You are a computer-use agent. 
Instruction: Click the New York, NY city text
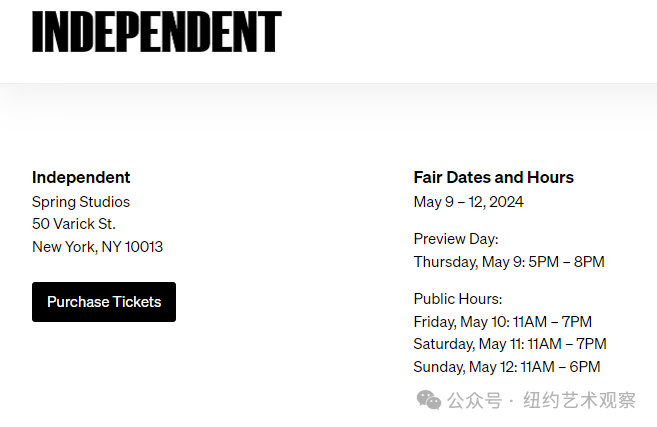click(x=77, y=247)
